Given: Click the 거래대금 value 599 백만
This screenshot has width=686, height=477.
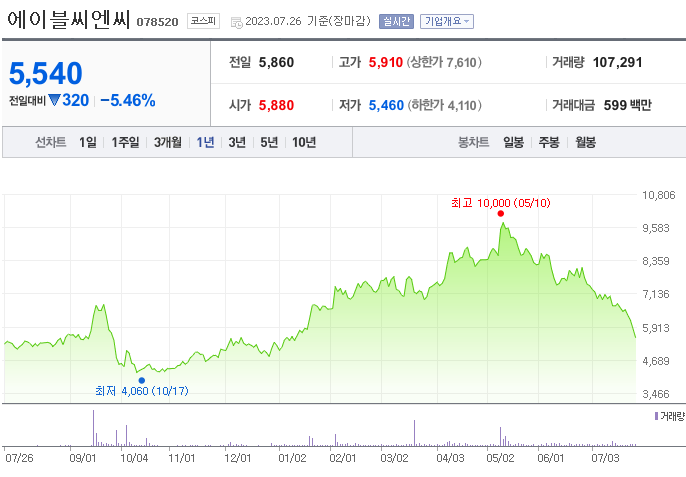Looking at the screenshot, I should (627, 105).
